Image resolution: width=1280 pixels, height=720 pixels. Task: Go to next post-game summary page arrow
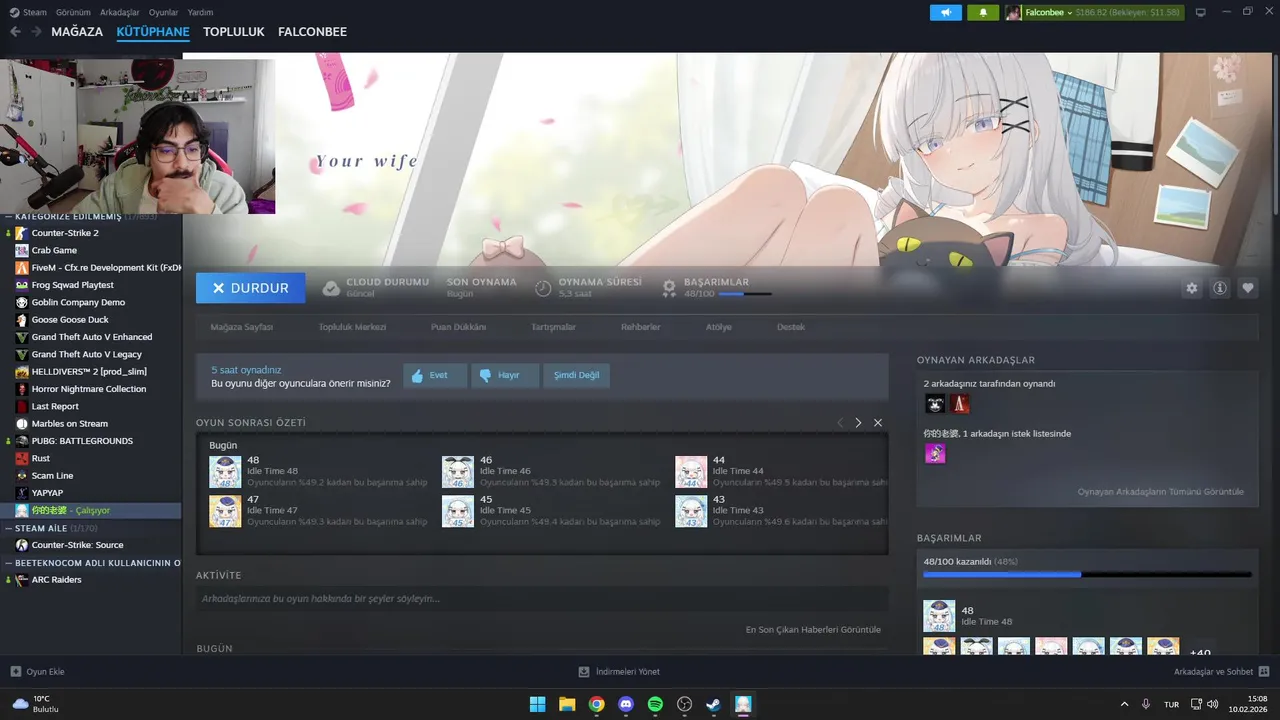(858, 423)
